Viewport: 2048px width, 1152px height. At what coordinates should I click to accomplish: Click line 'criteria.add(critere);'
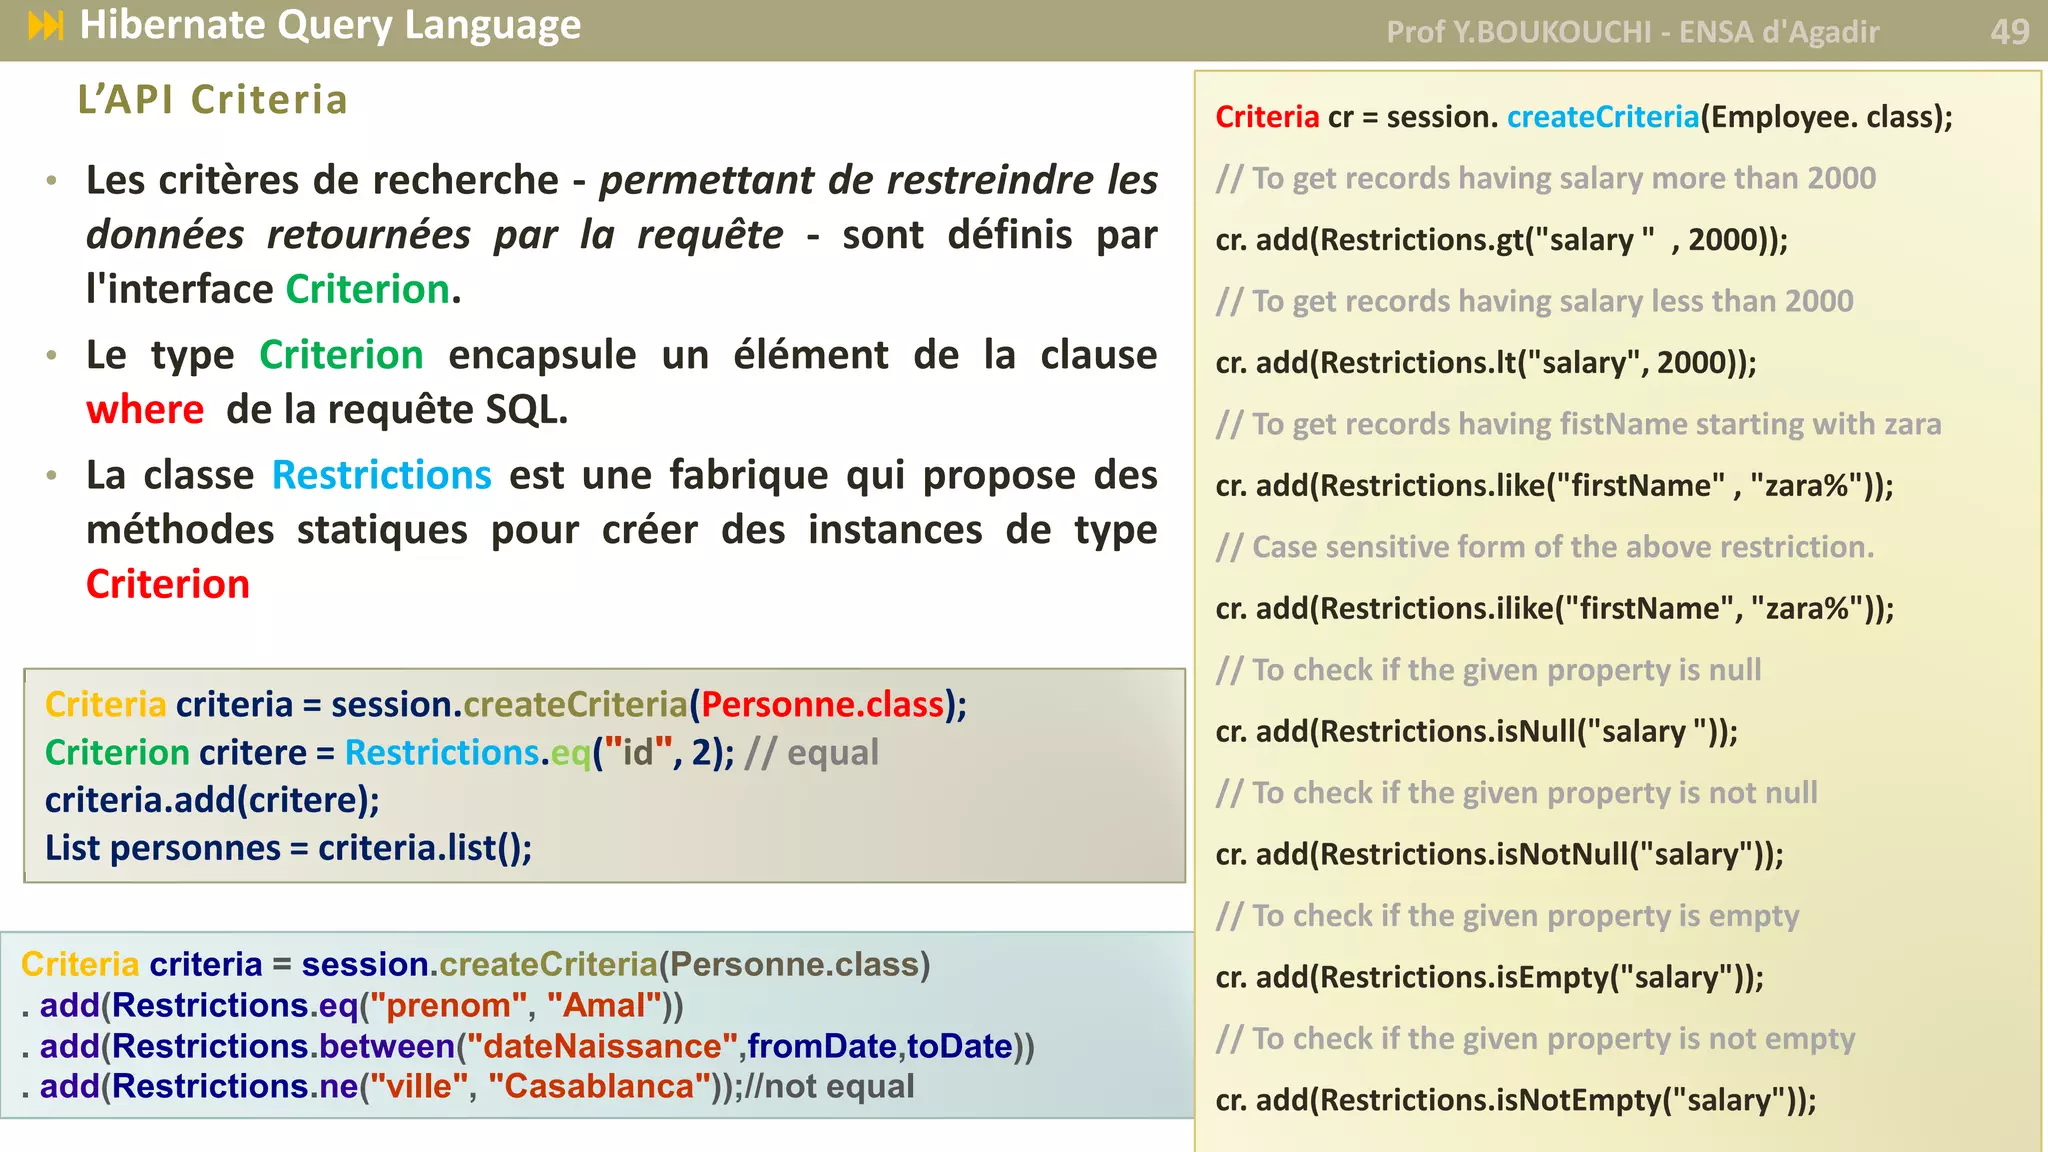(212, 800)
